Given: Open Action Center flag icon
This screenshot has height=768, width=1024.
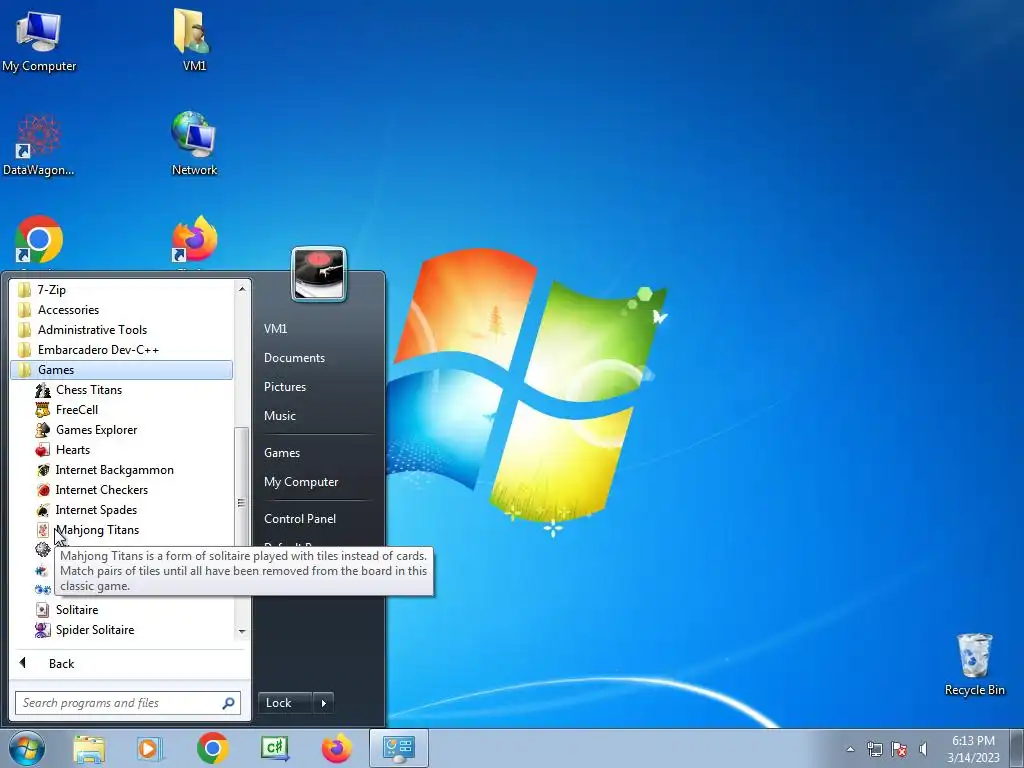Looking at the screenshot, I should click(x=899, y=749).
